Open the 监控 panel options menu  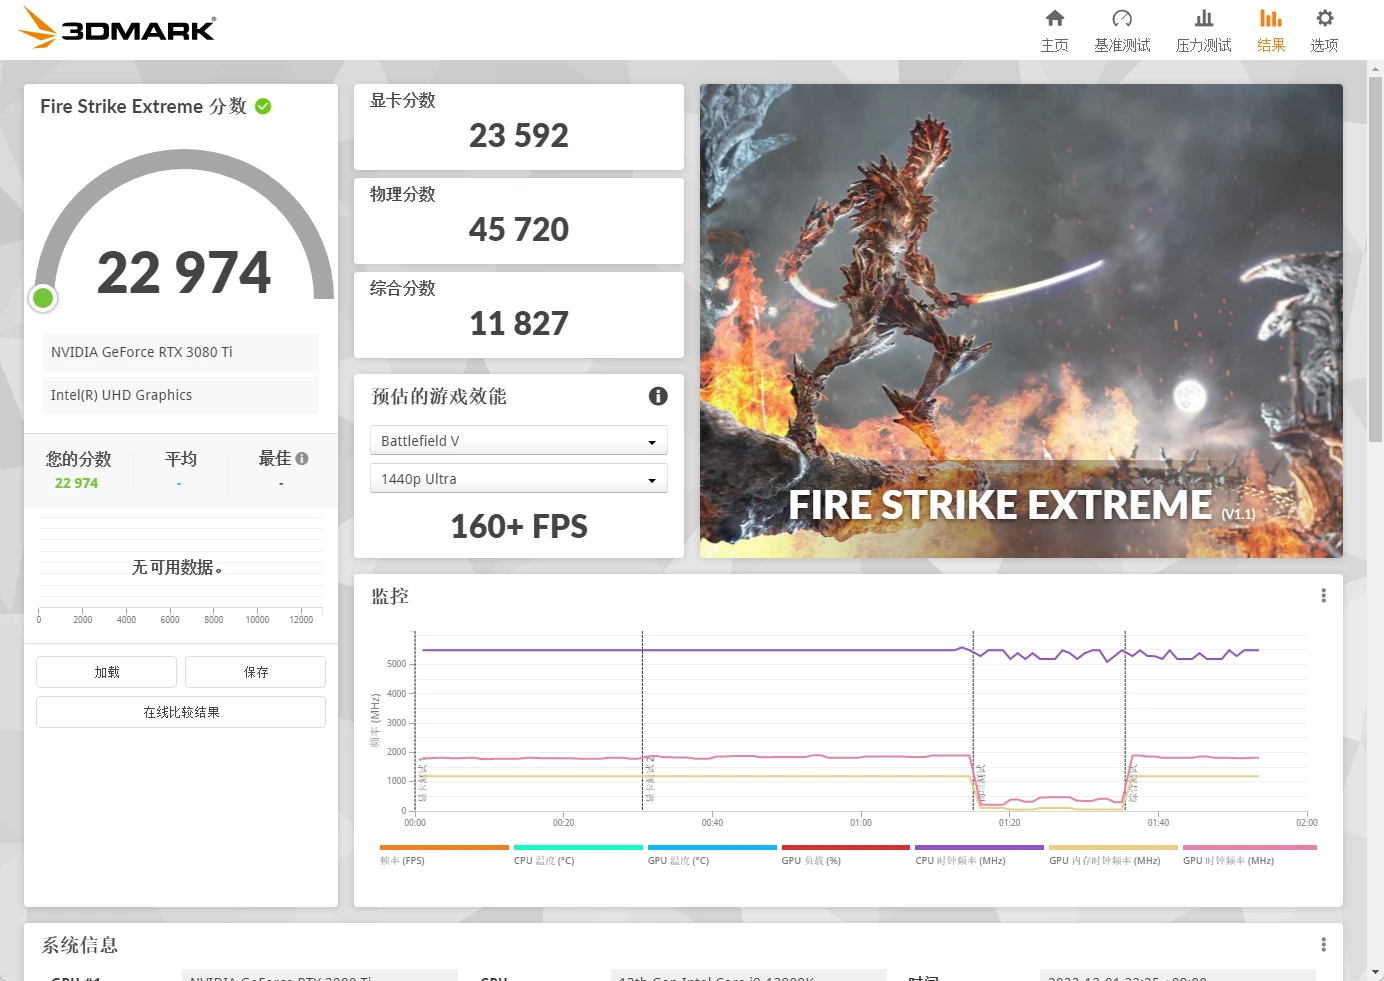1323,595
